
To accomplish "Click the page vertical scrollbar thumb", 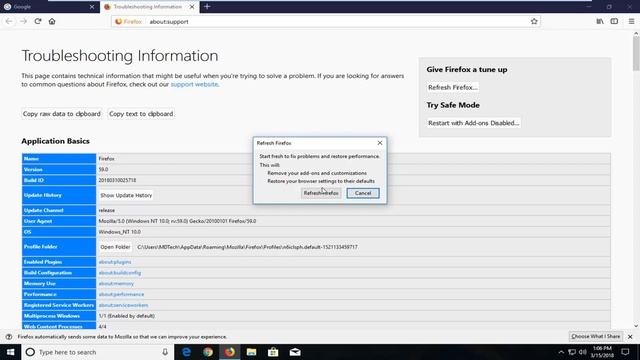I will tap(636, 53).
